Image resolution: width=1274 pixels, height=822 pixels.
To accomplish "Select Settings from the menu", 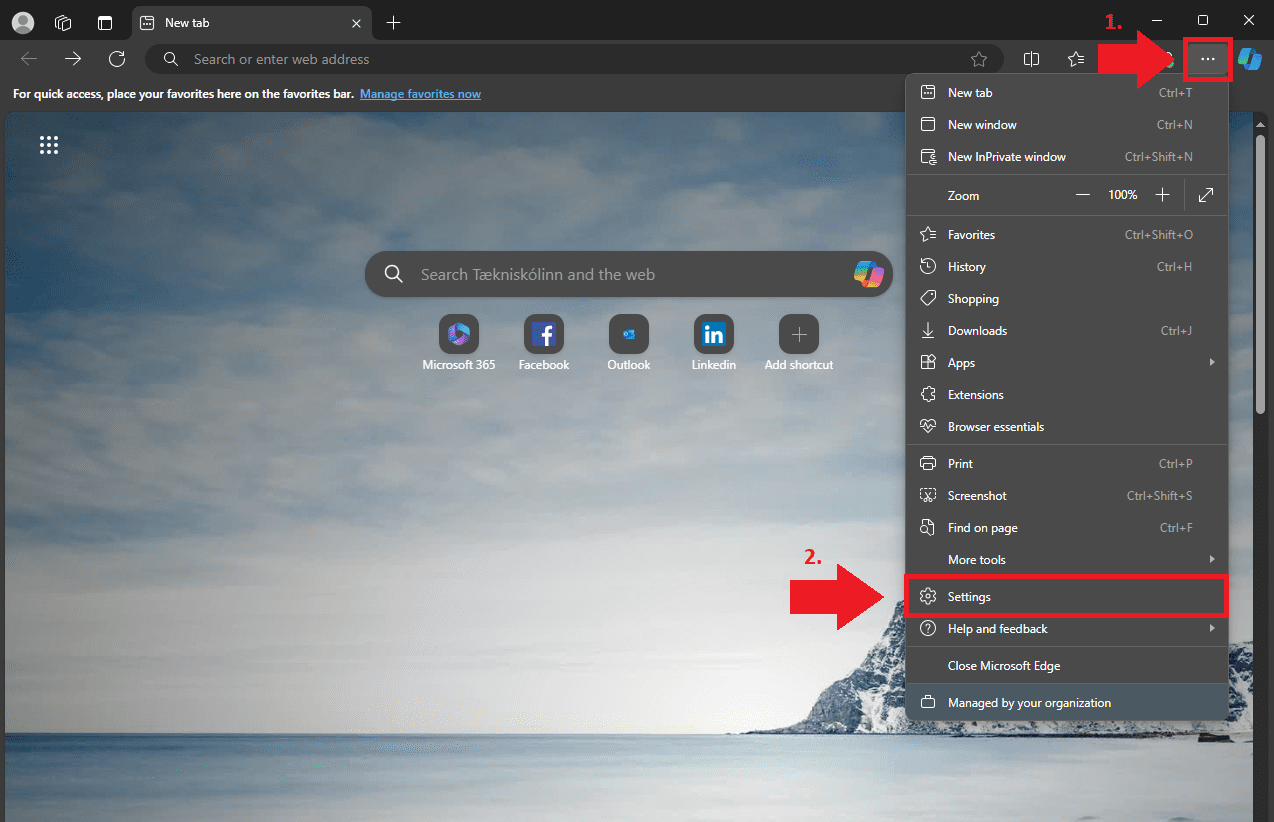I will pyautogui.click(x=1066, y=597).
